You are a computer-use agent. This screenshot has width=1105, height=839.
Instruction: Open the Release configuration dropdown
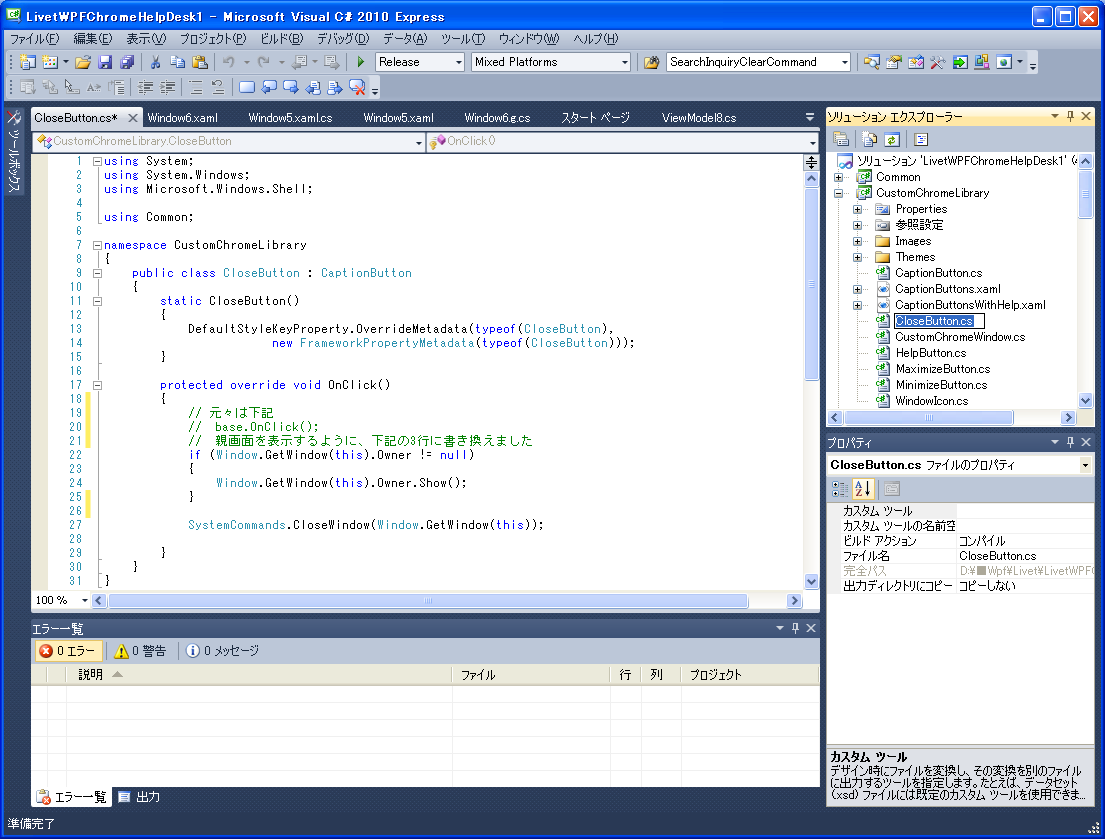pos(459,62)
